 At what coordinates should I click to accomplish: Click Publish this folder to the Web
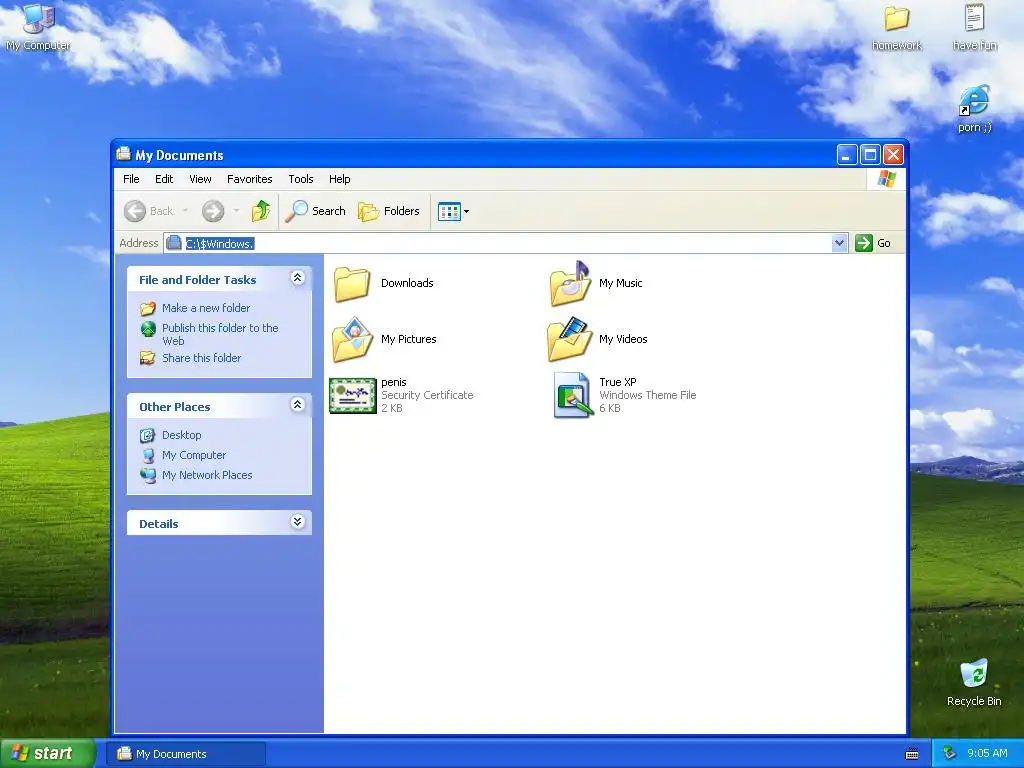(x=220, y=334)
